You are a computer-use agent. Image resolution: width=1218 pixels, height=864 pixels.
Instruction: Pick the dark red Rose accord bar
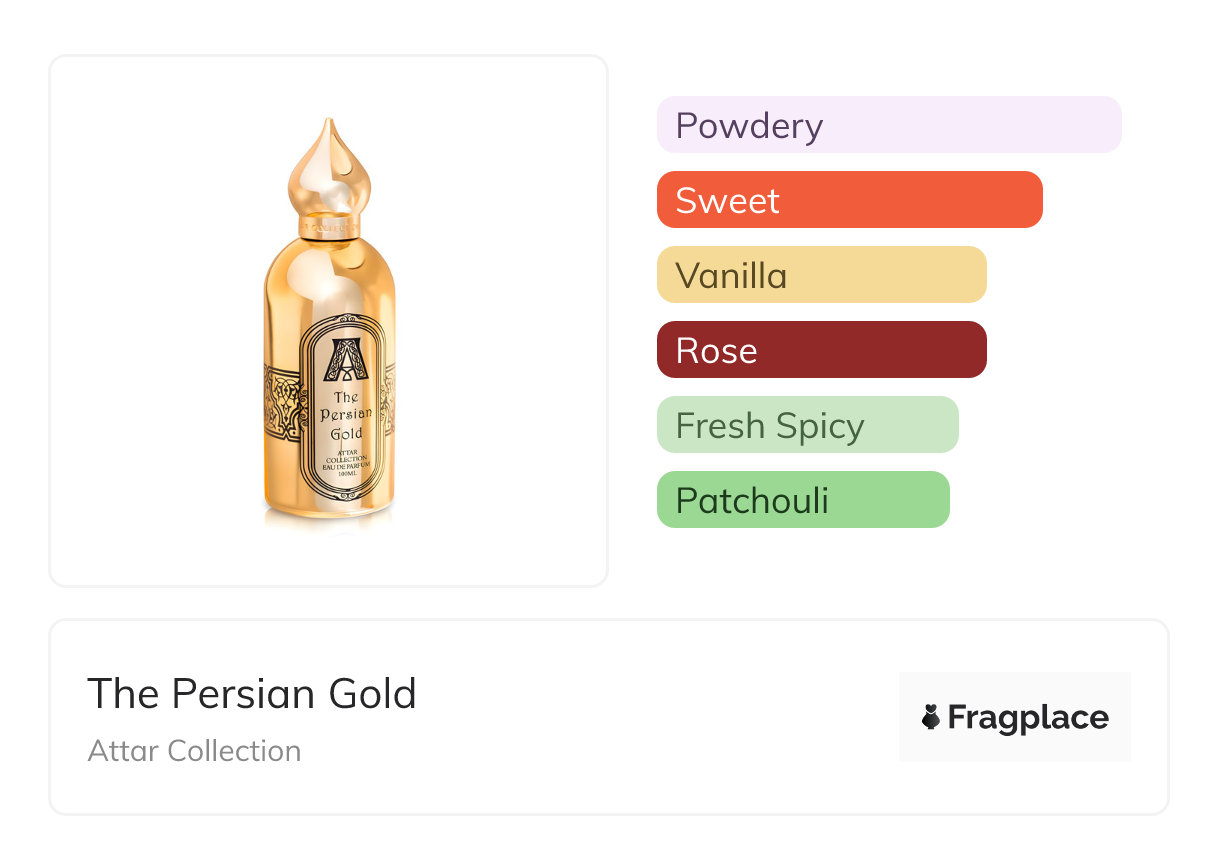(821, 350)
